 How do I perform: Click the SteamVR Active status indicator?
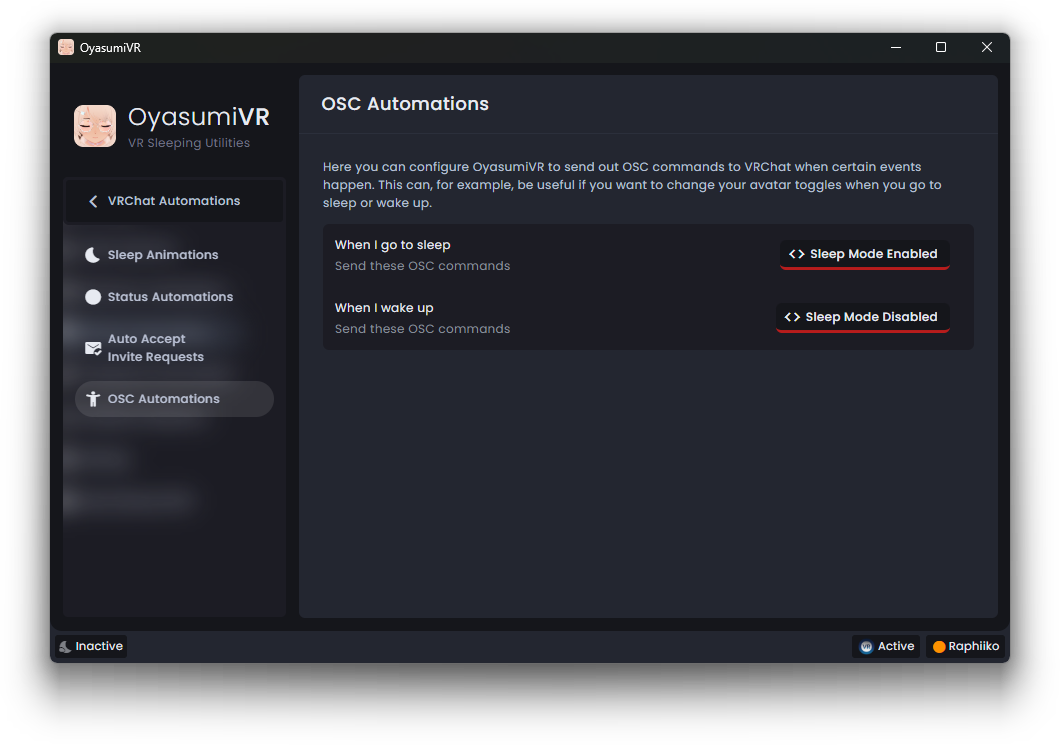coord(886,646)
